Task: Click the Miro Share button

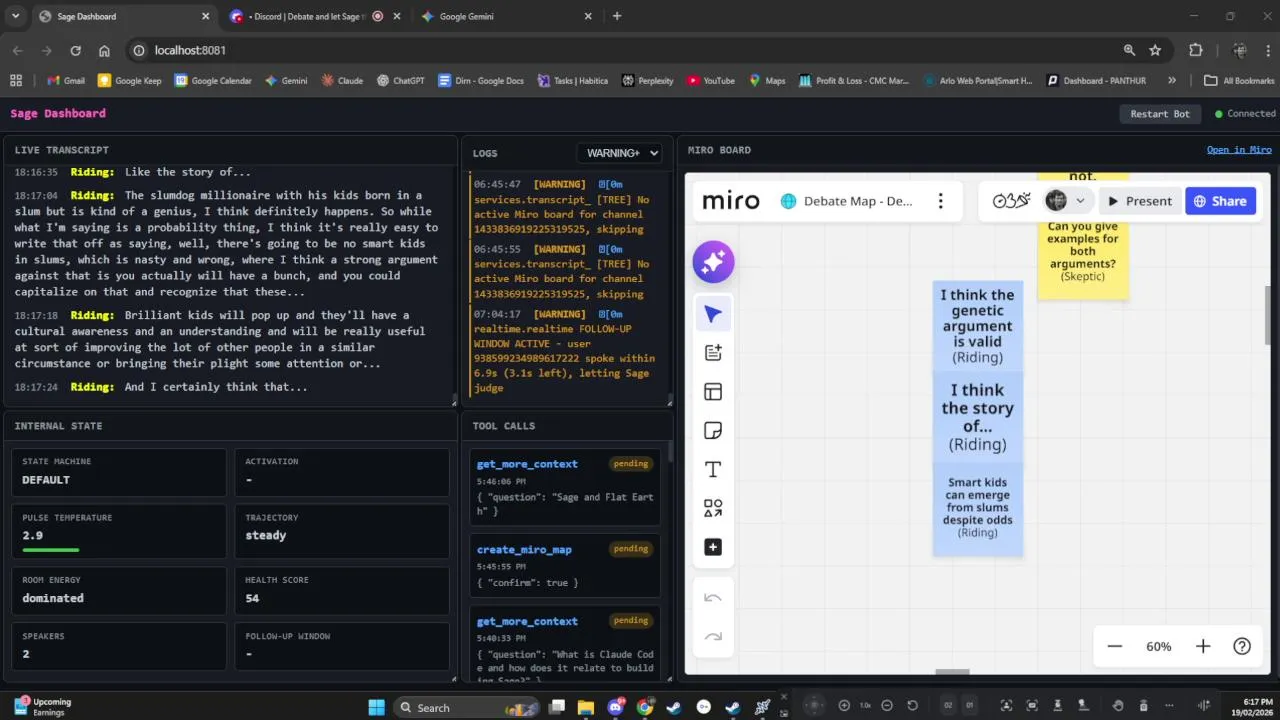Action: [1220, 201]
